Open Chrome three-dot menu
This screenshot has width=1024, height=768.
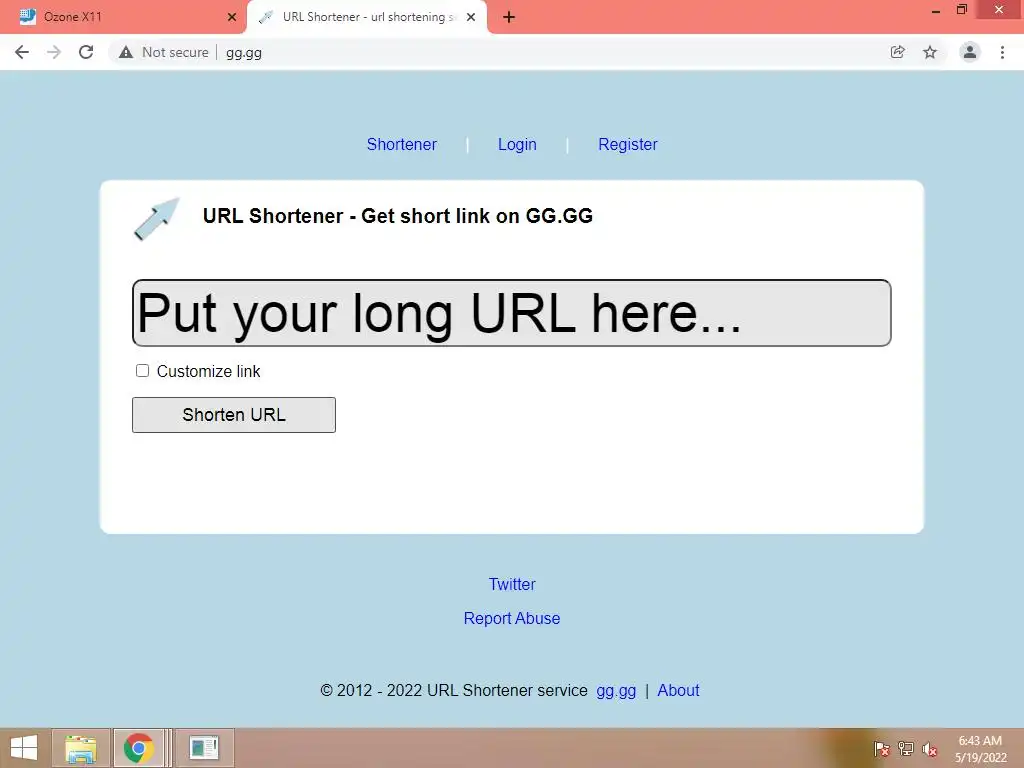pyautogui.click(x=1002, y=52)
